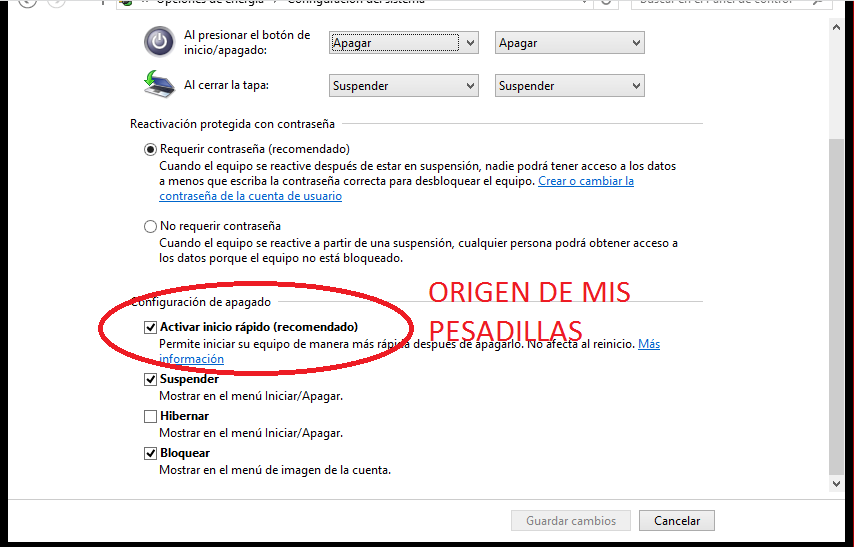Open the right Suspender dropdown for closing lid
This screenshot has height=548, width=854.
click(570, 86)
